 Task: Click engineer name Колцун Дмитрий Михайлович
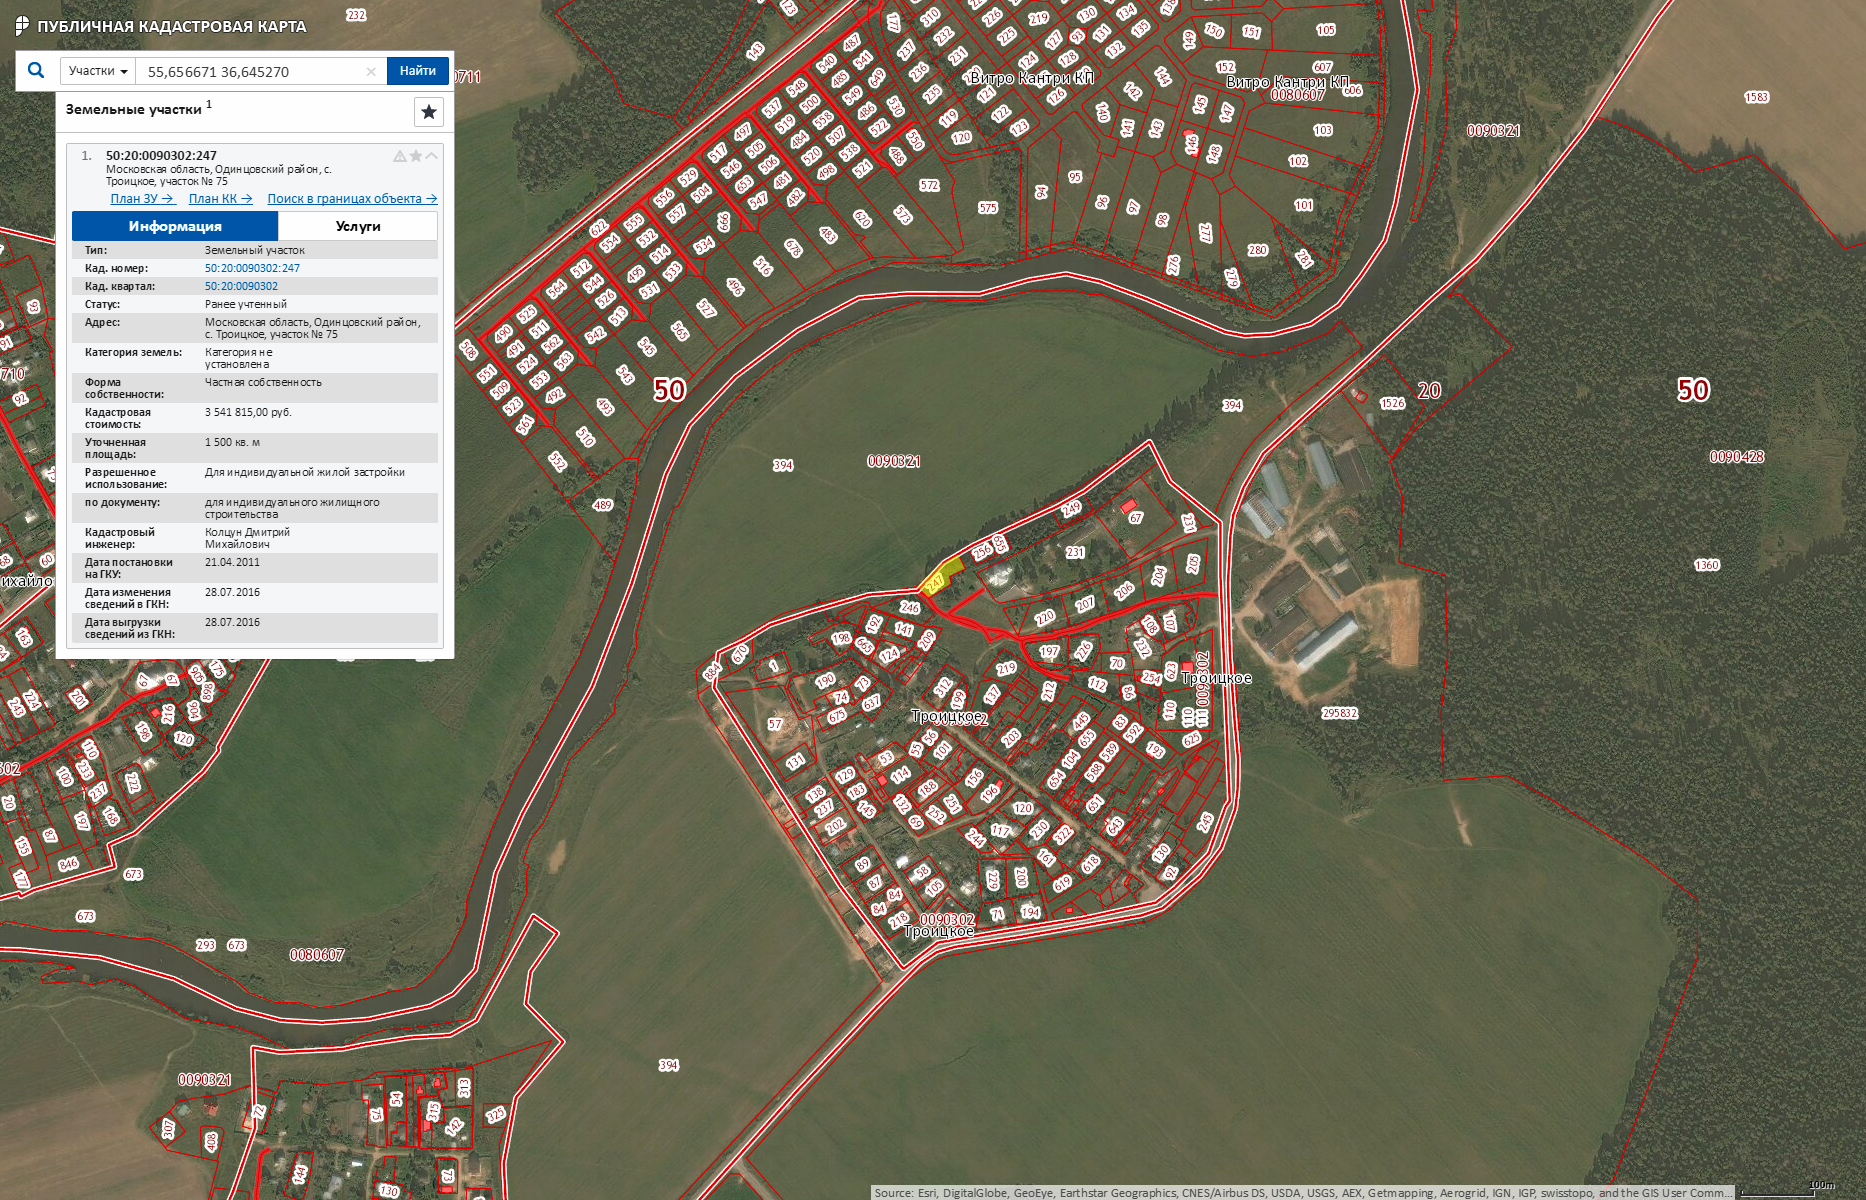coord(247,538)
